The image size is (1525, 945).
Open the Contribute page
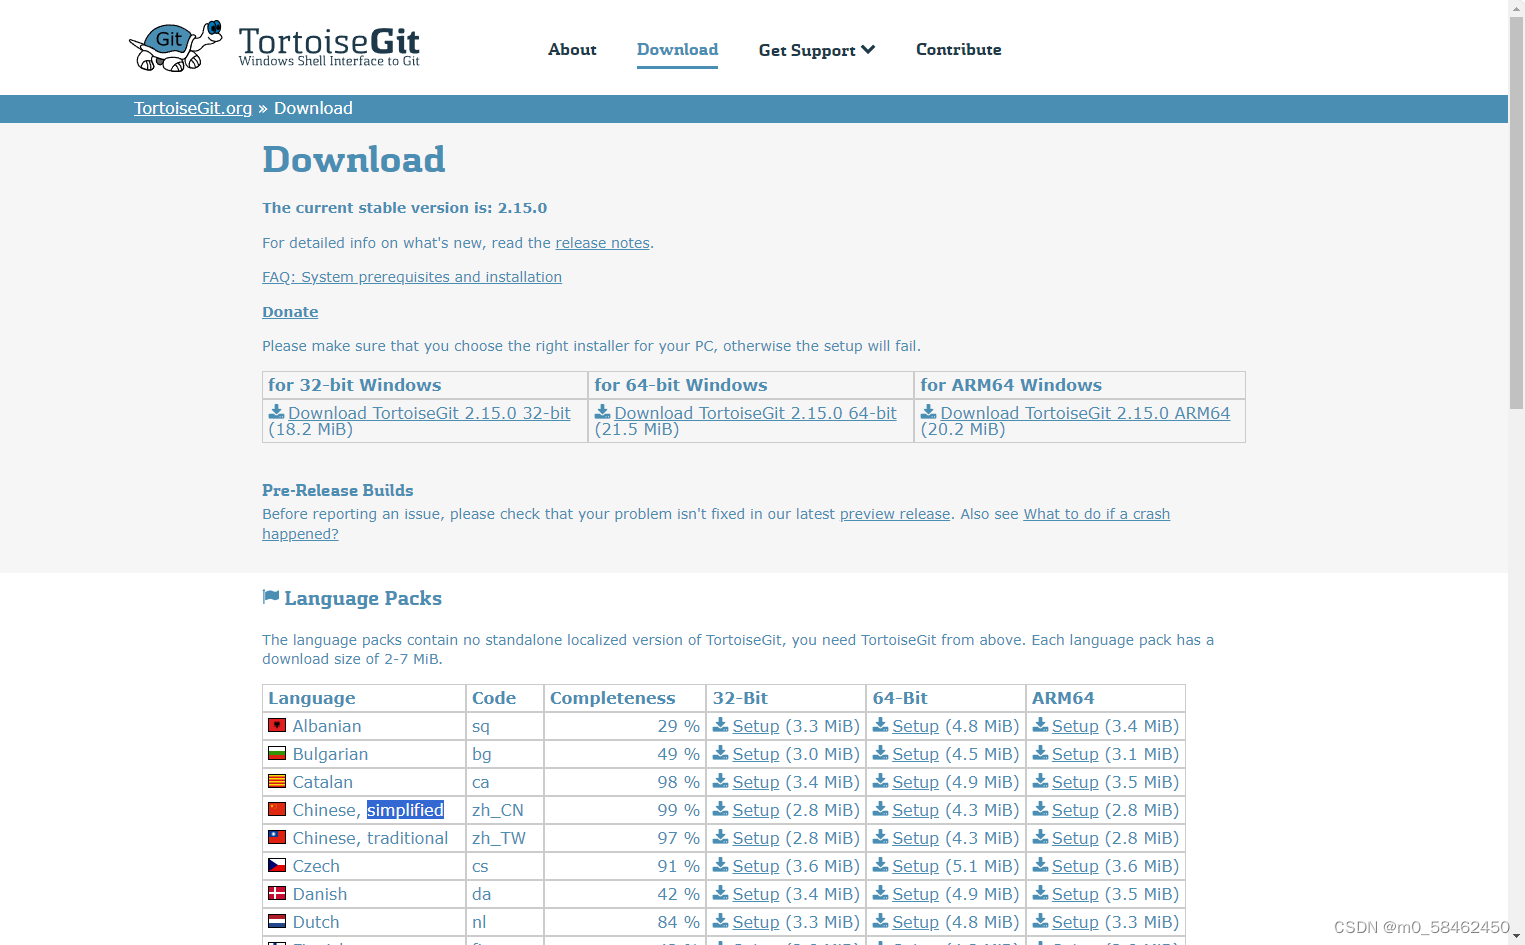point(958,49)
